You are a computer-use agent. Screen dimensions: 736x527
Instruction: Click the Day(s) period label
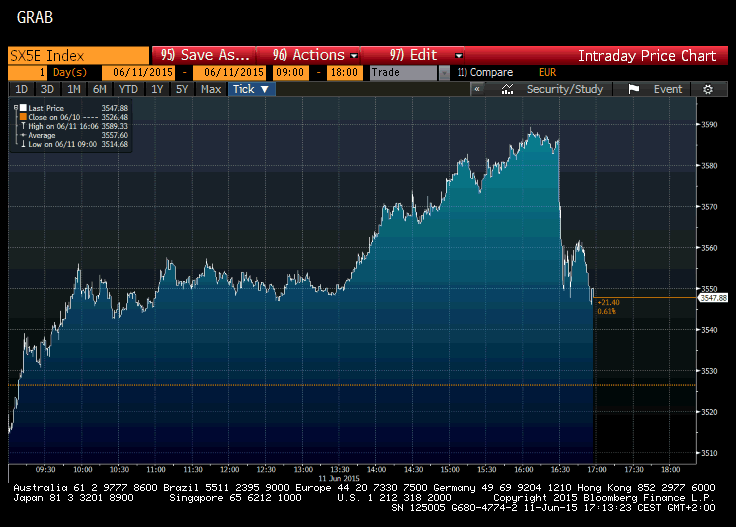pos(70,72)
